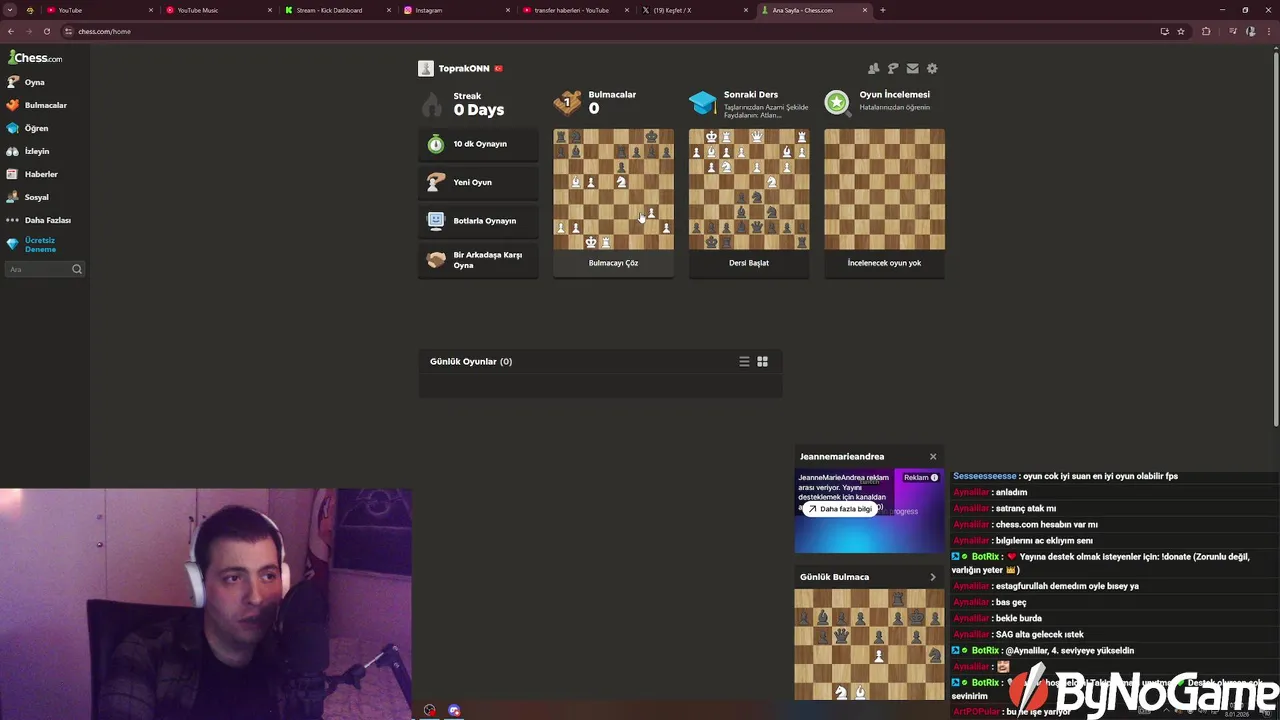The height and width of the screenshot is (720, 1280).
Task: Click the Dersi Başlat button
Action: [749, 263]
